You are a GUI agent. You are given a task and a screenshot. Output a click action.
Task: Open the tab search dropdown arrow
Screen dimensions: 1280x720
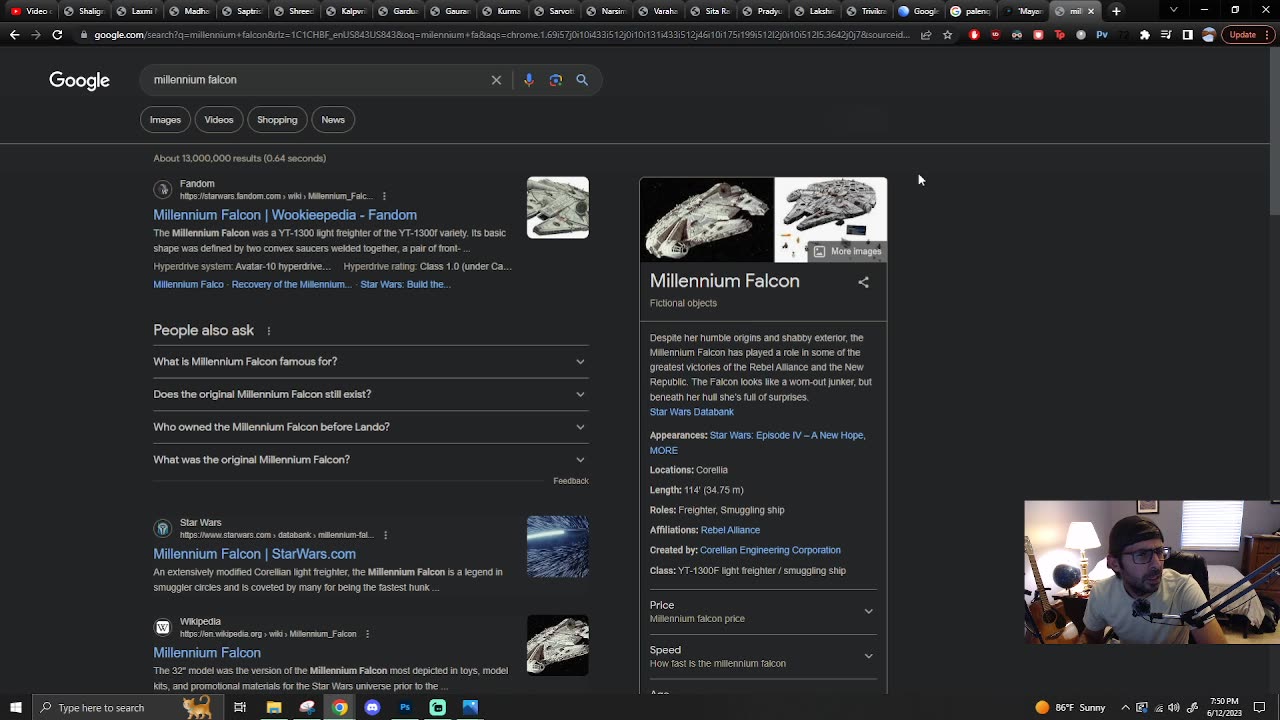(1173, 11)
